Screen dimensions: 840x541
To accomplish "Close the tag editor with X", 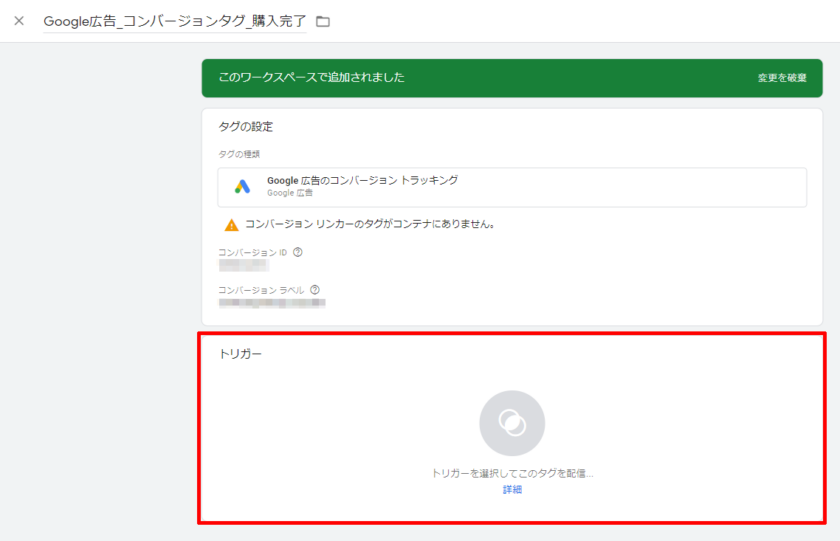I will [19, 21].
